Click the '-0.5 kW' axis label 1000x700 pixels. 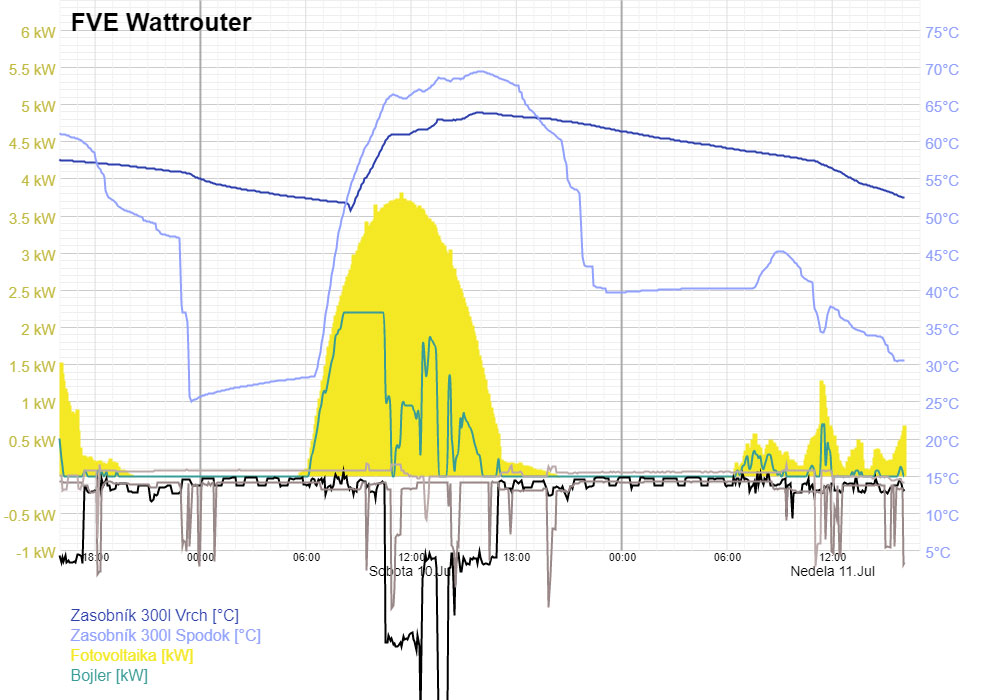click(x=29, y=515)
